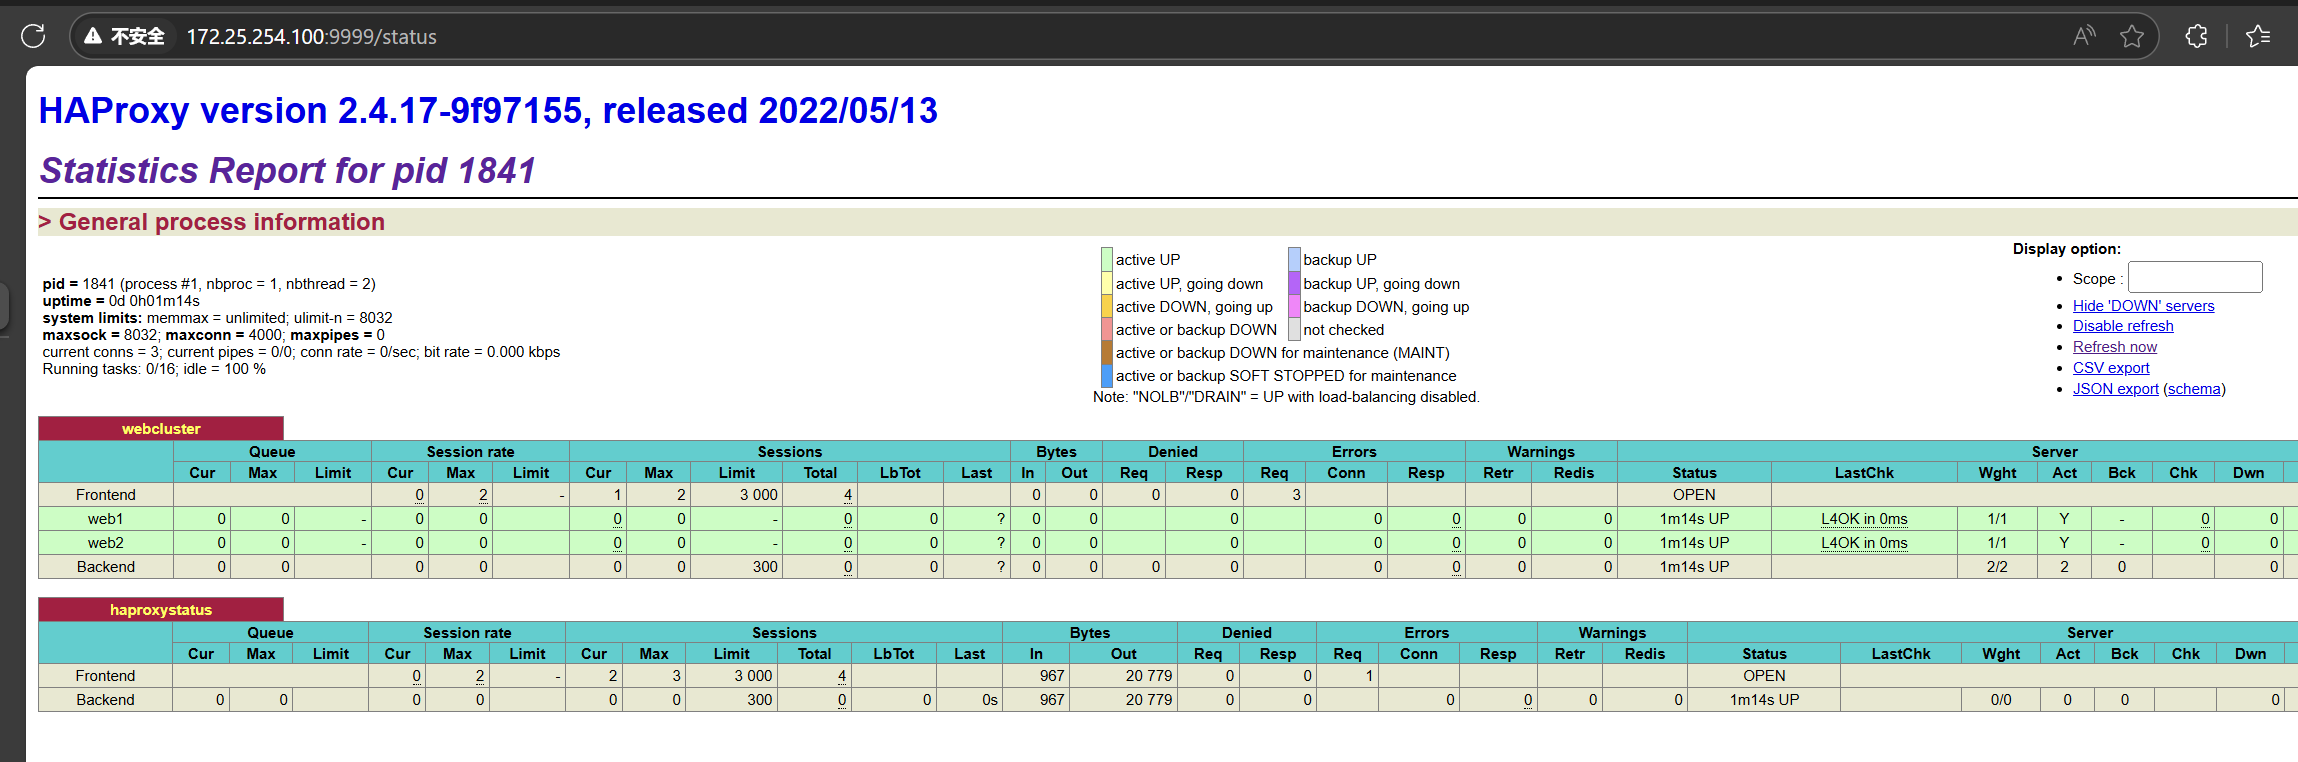Click haproxystatus Backend status 1m14s UP
This screenshot has height=762, width=2298.
[1764, 699]
